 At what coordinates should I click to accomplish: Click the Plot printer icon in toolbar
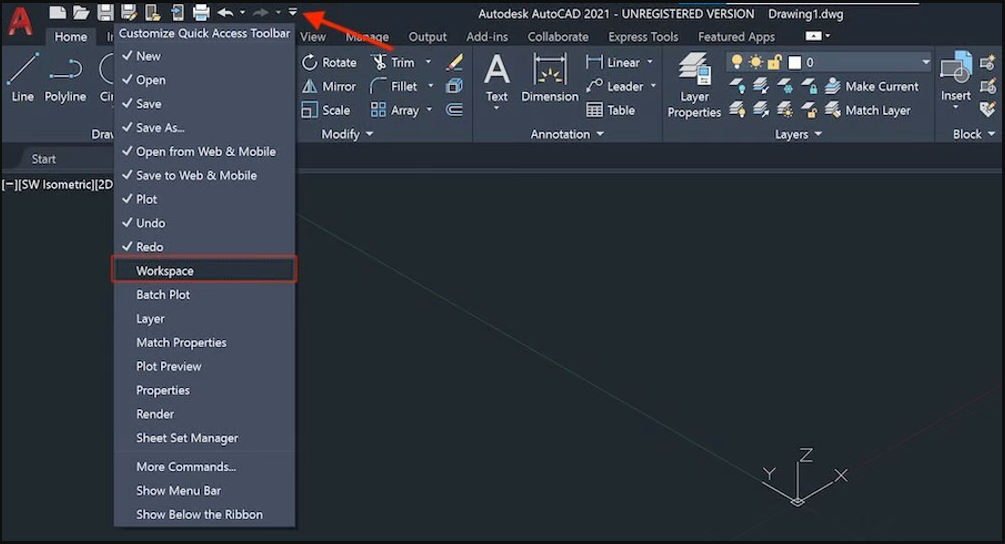tap(201, 12)
